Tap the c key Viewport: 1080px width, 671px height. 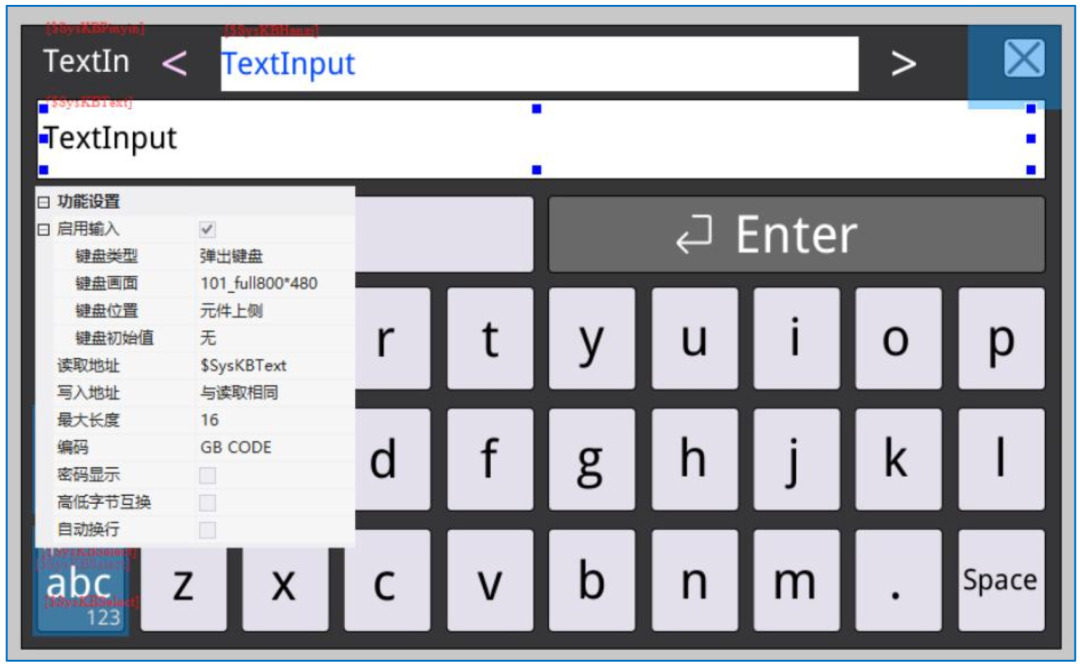pyautogui.click(x=387, y=580)
